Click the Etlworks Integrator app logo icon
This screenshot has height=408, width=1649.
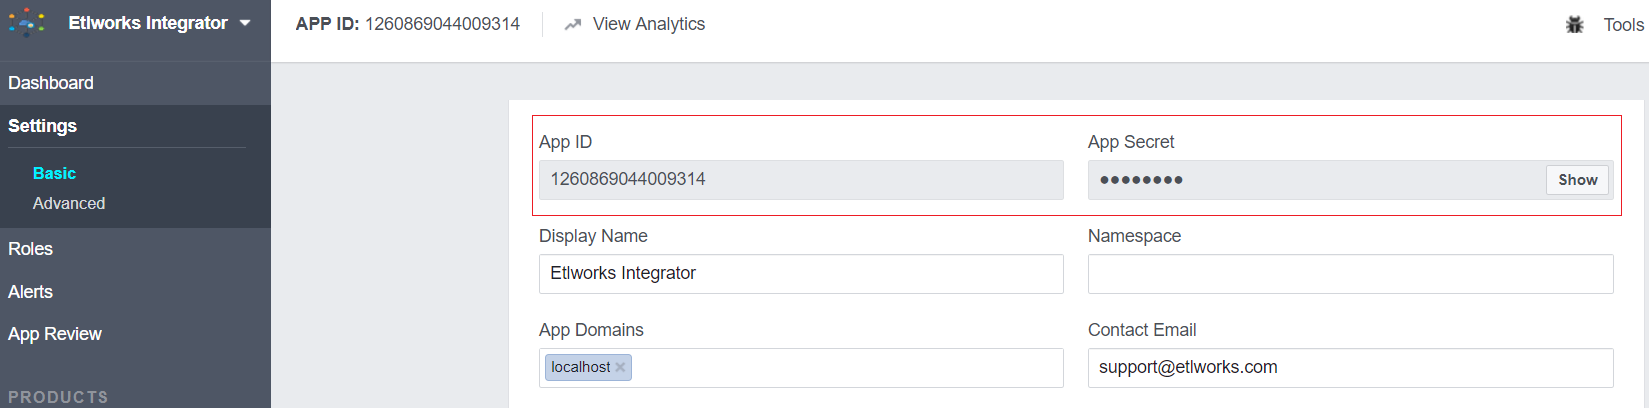pyautogui.click(x=27, y=23)
